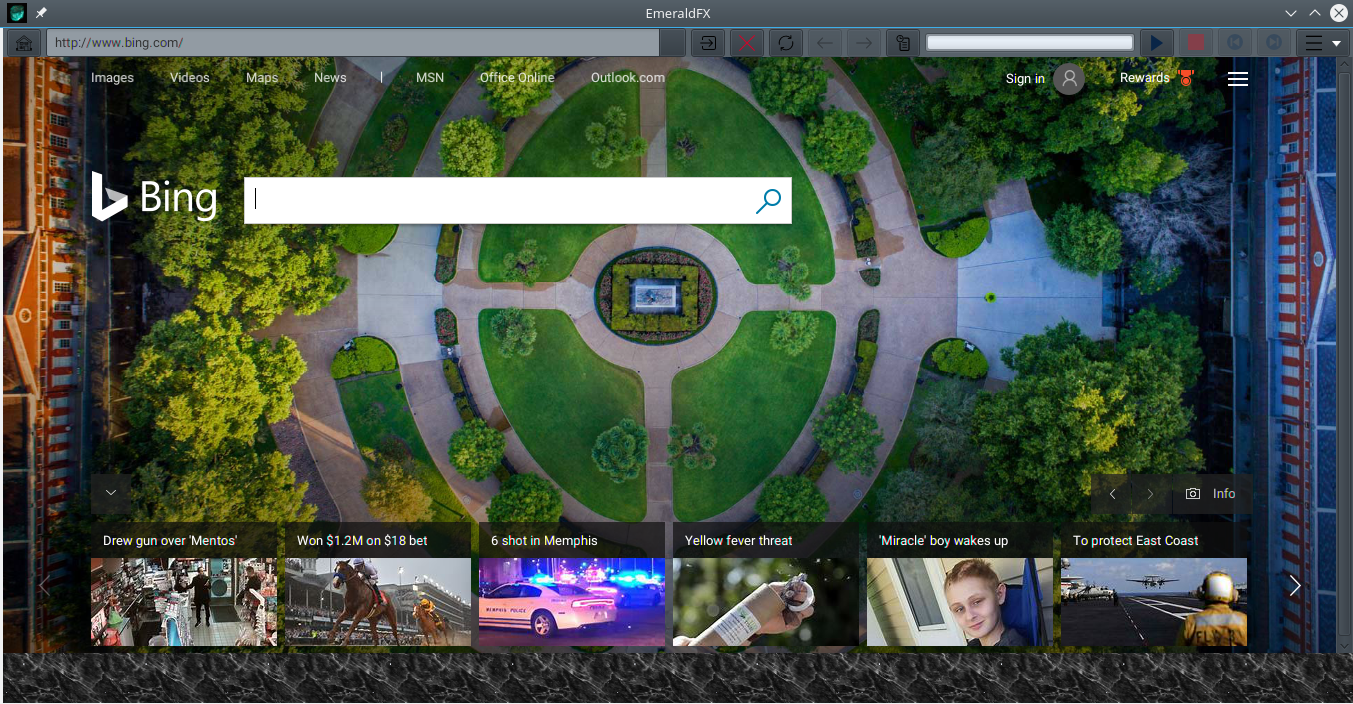1353x704 pixels.
Task: Load the entered URL with the go icon
Action: click(x=707, y=43)
